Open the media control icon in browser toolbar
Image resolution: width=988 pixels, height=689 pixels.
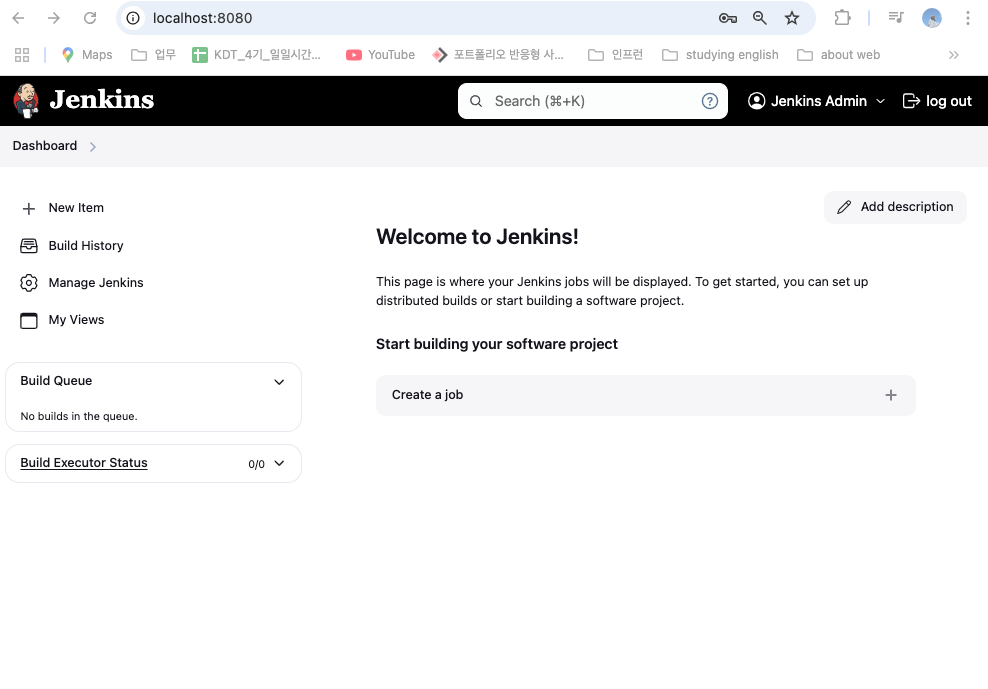(896, 18)
